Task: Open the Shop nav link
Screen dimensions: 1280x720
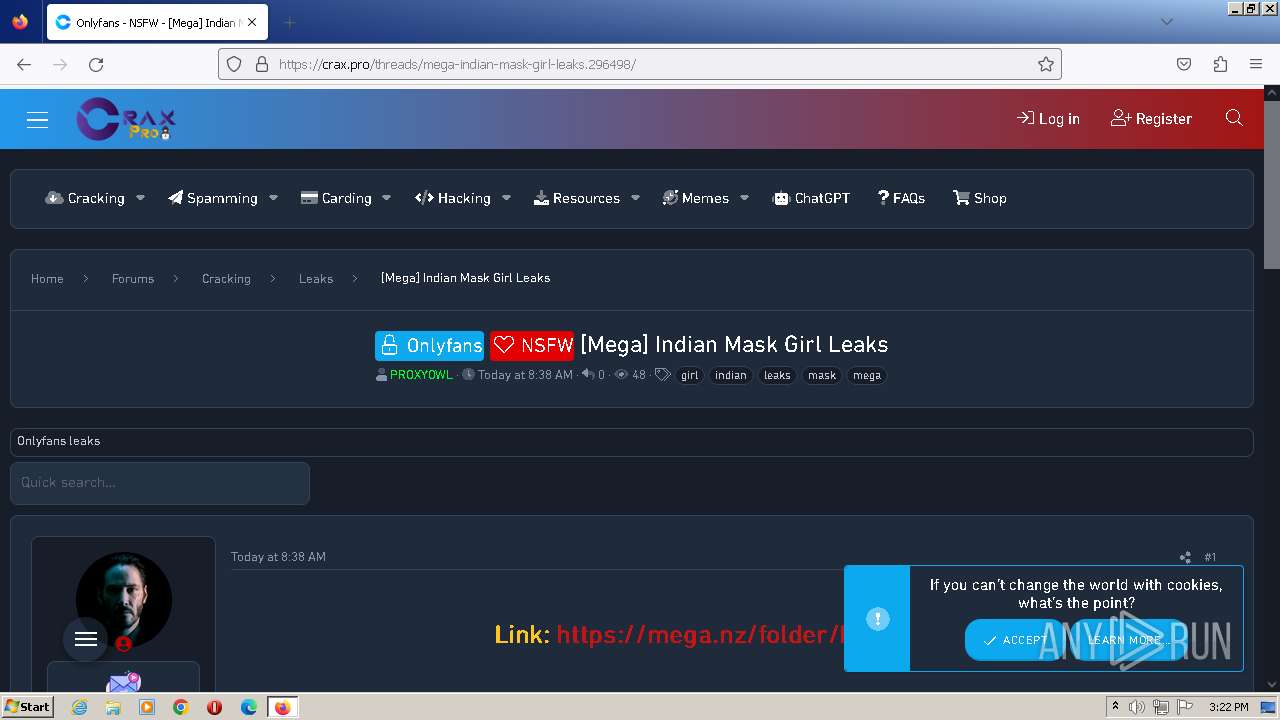Action: click(x=980, y=198)
